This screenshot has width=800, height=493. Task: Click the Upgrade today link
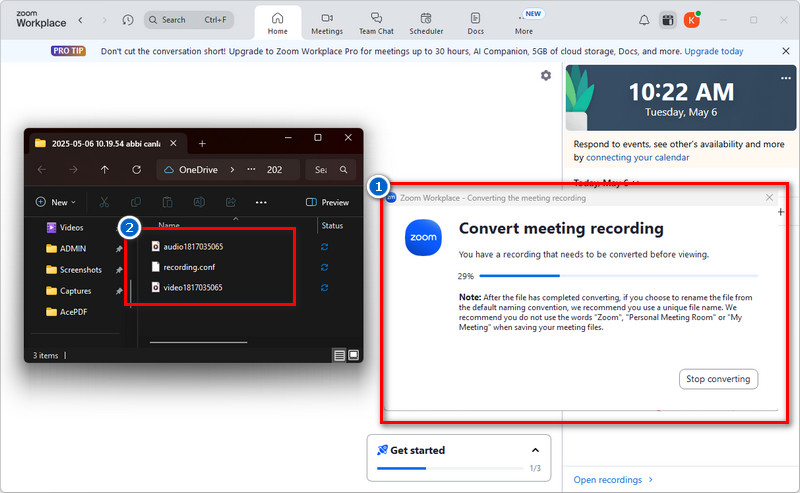click(x=712, y=52)
